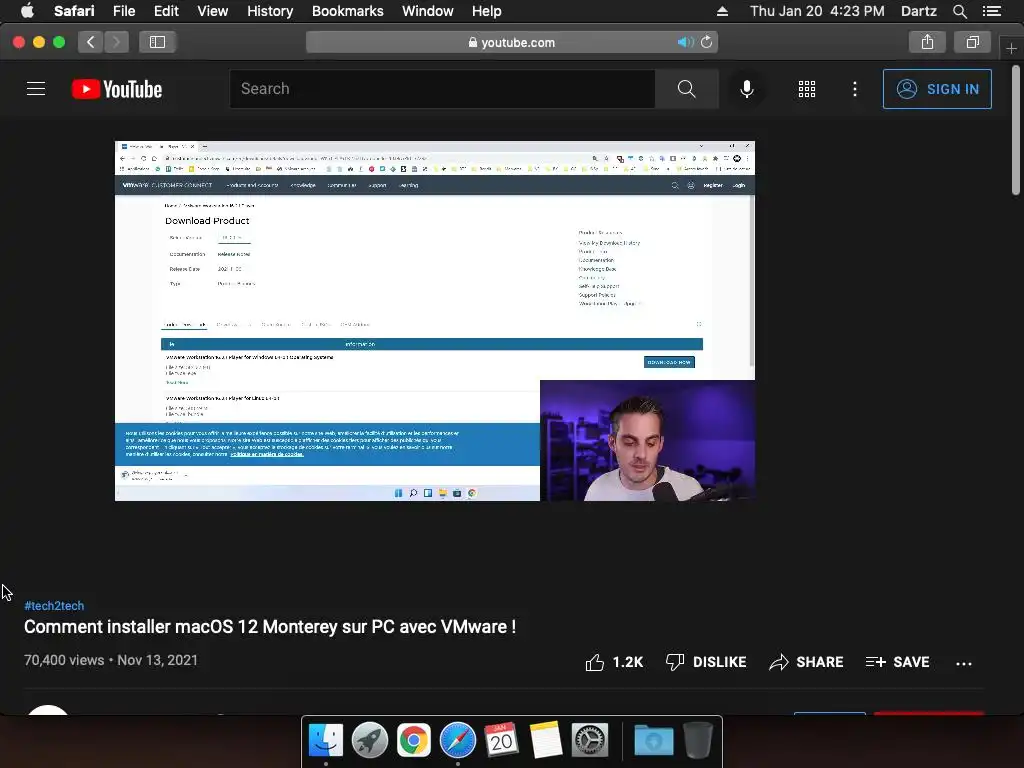1024x768 pixels.
Task: Click the 70,400 views date line
Action: pos(111,660)
